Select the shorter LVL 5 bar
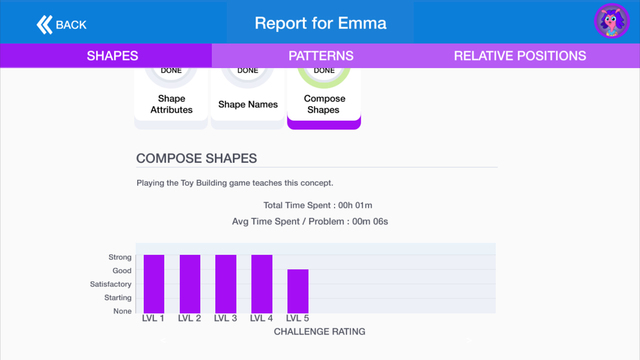 (x=298, y=291)
